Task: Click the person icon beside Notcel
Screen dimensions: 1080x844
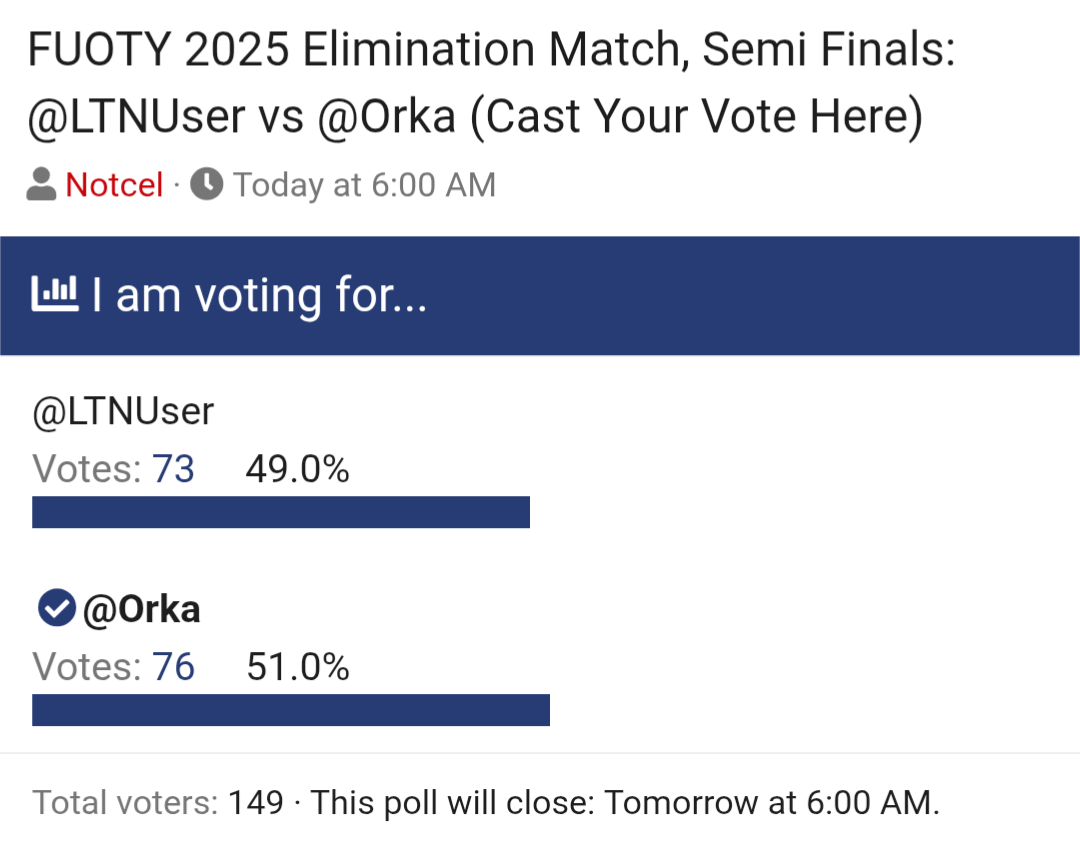Action: [41, 185]
